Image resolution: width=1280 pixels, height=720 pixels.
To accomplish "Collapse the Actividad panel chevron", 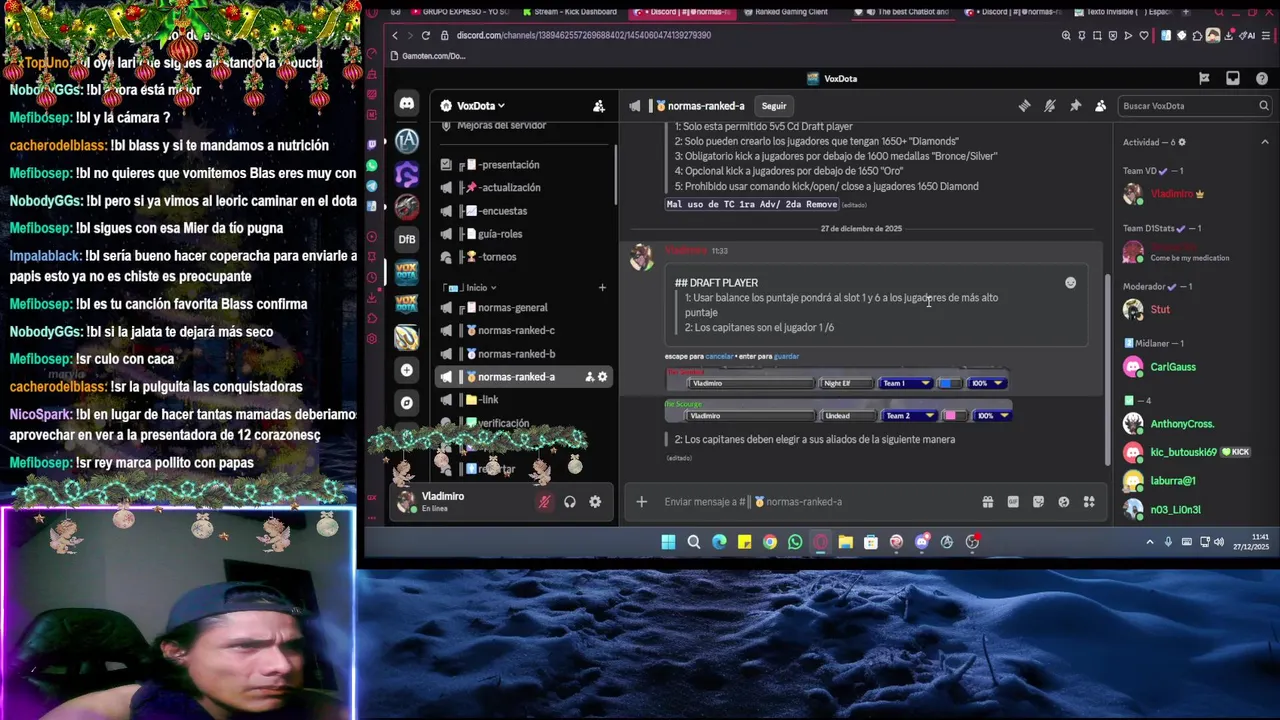I will (1264, 142).
